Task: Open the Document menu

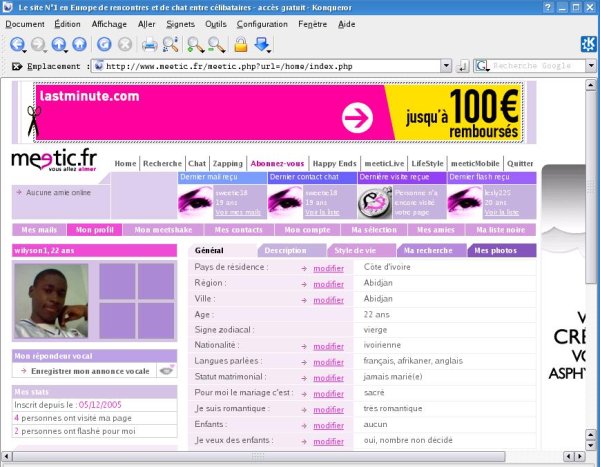Action: click(x=25, y=24)
